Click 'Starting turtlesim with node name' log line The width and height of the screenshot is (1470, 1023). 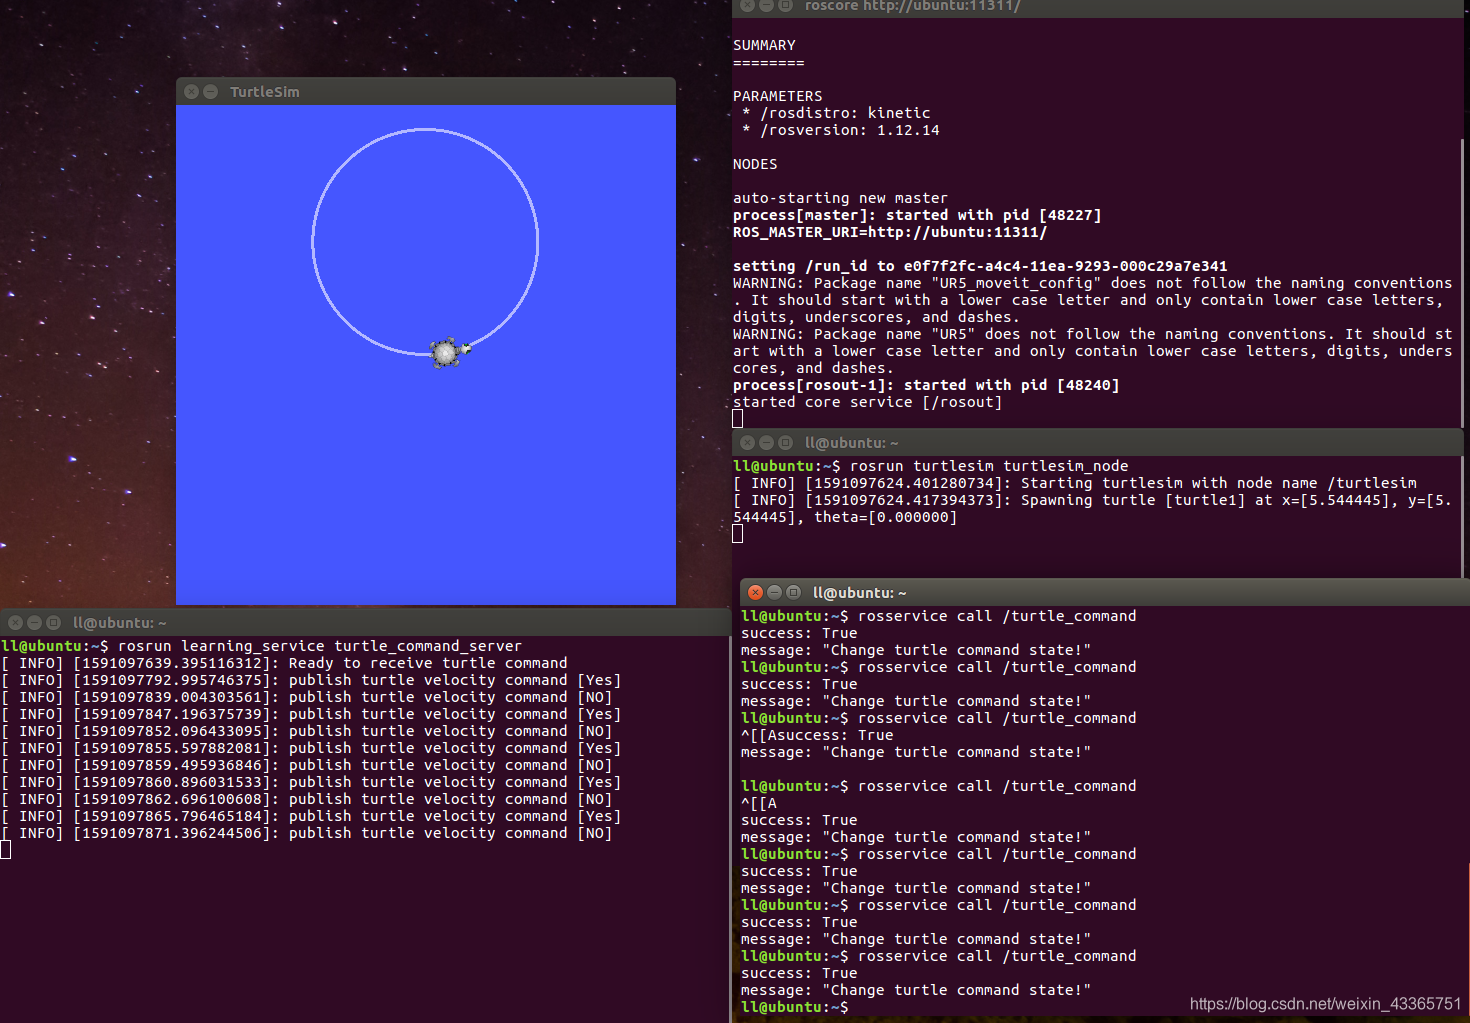pyautogui.click(x=1075, y=483)
